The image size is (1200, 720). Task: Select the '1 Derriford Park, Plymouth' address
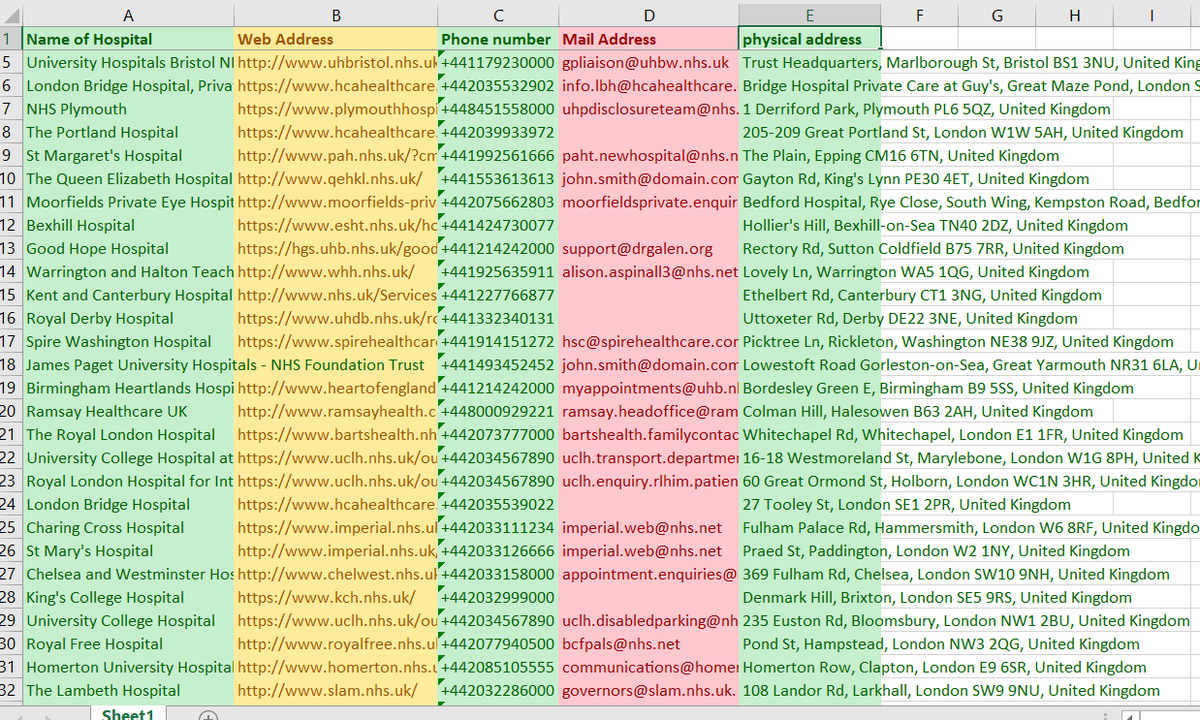point(810,109)
